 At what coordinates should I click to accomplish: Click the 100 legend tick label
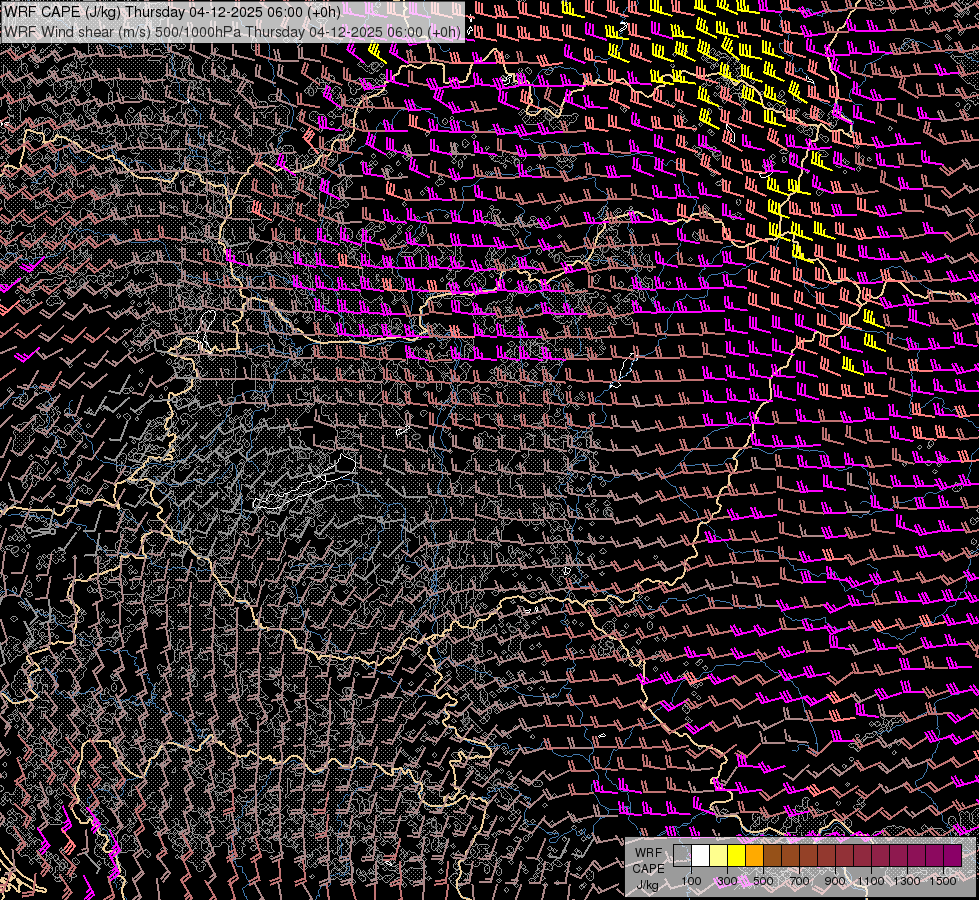pyautogui.click(x=691, y=881)
